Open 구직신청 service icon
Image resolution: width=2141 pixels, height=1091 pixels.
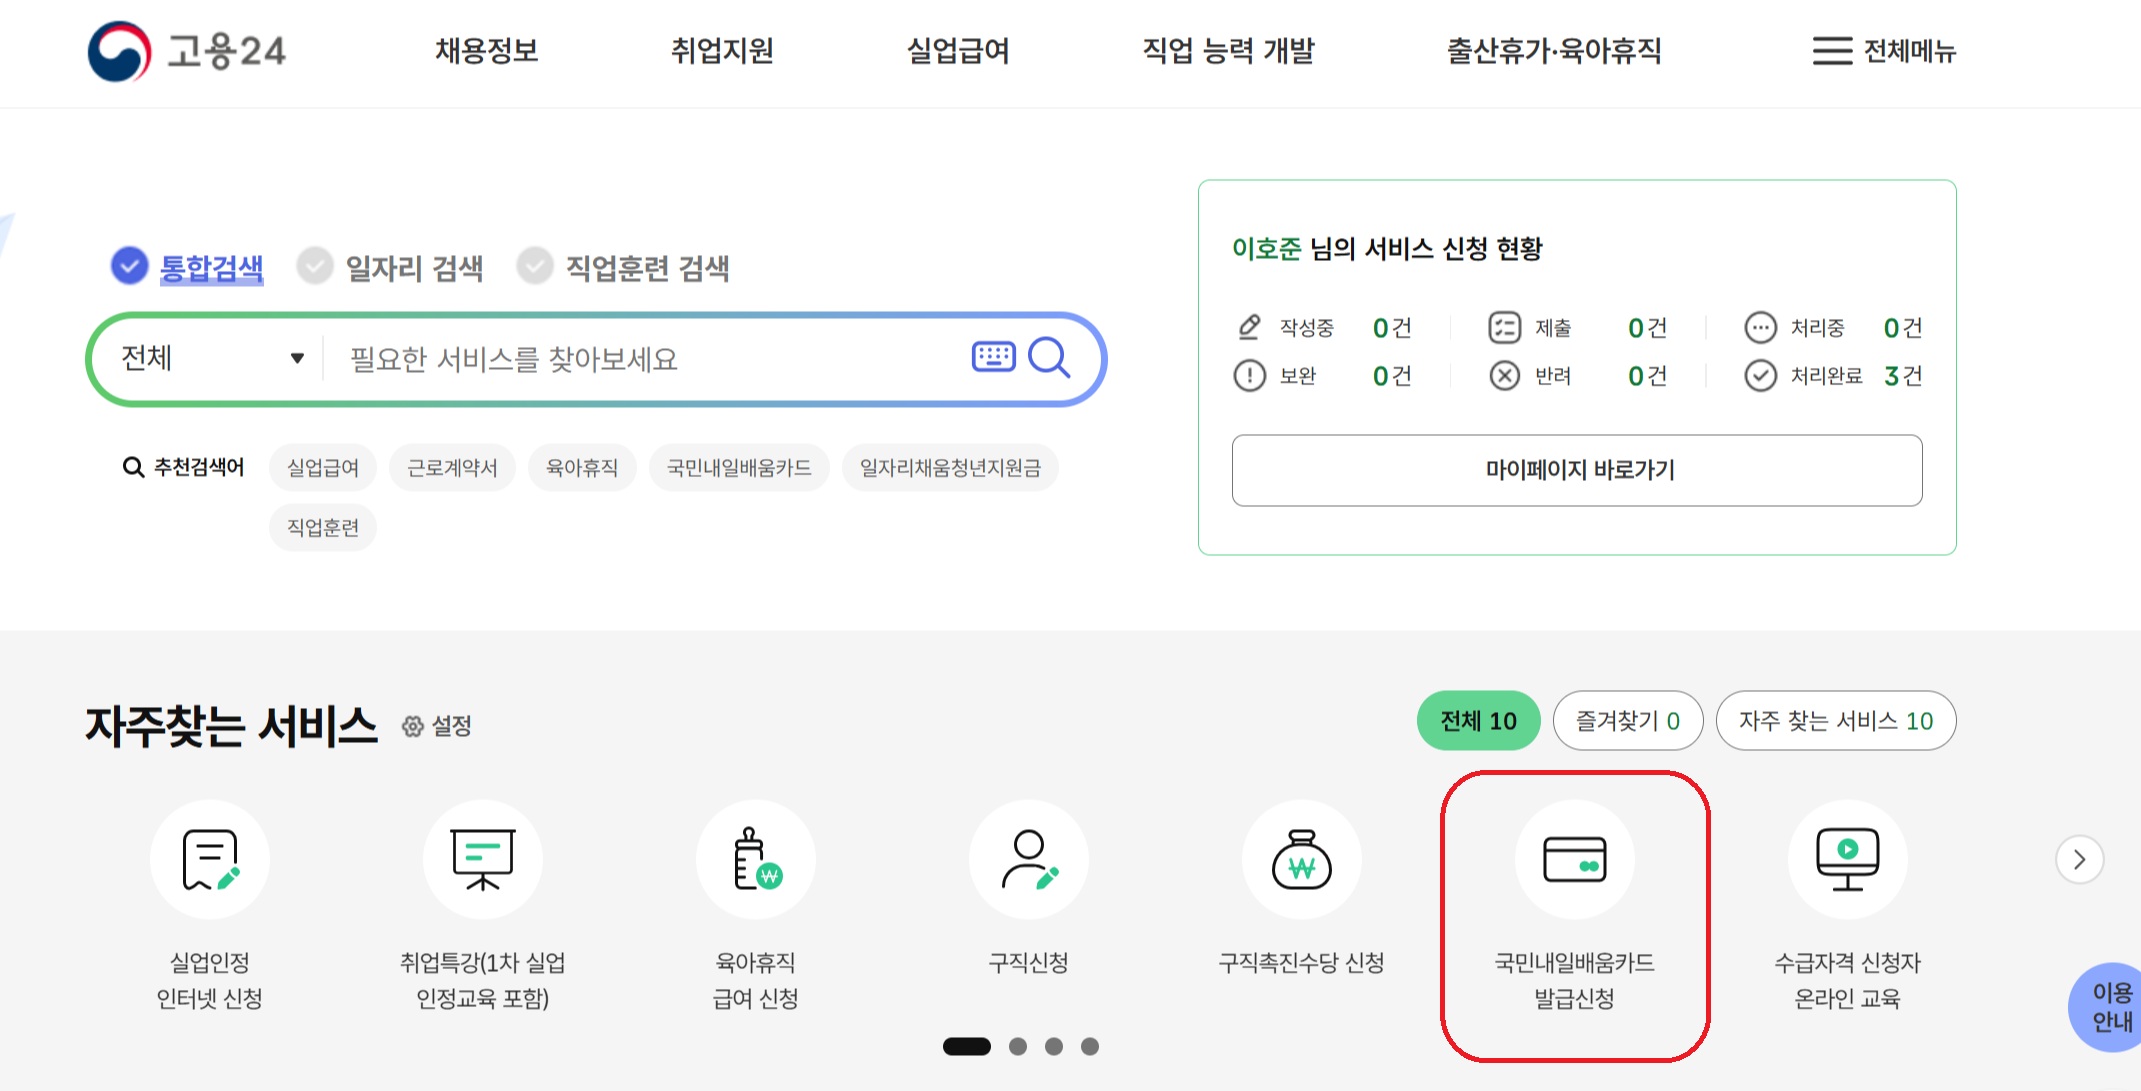[1029, 859]
